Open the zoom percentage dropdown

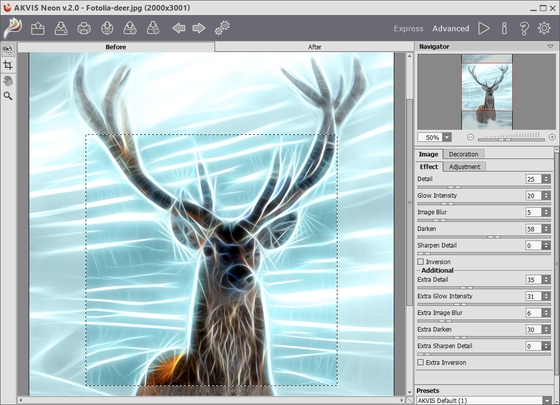[x=447, y=137]
